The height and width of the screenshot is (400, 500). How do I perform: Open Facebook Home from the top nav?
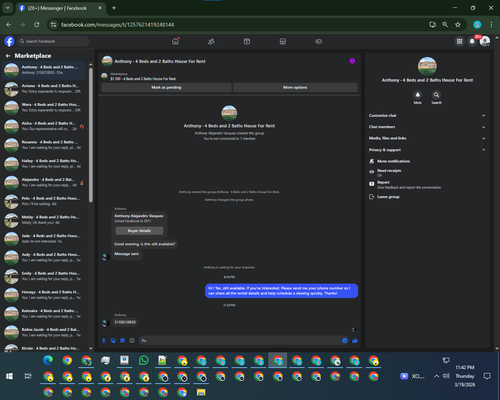coord(175,41)
